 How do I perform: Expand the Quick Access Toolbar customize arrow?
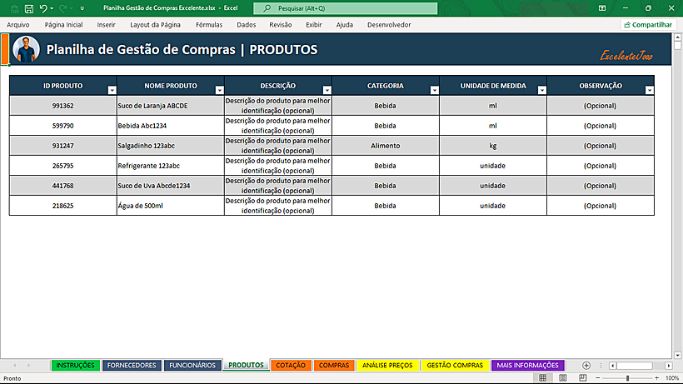point(82,8)
